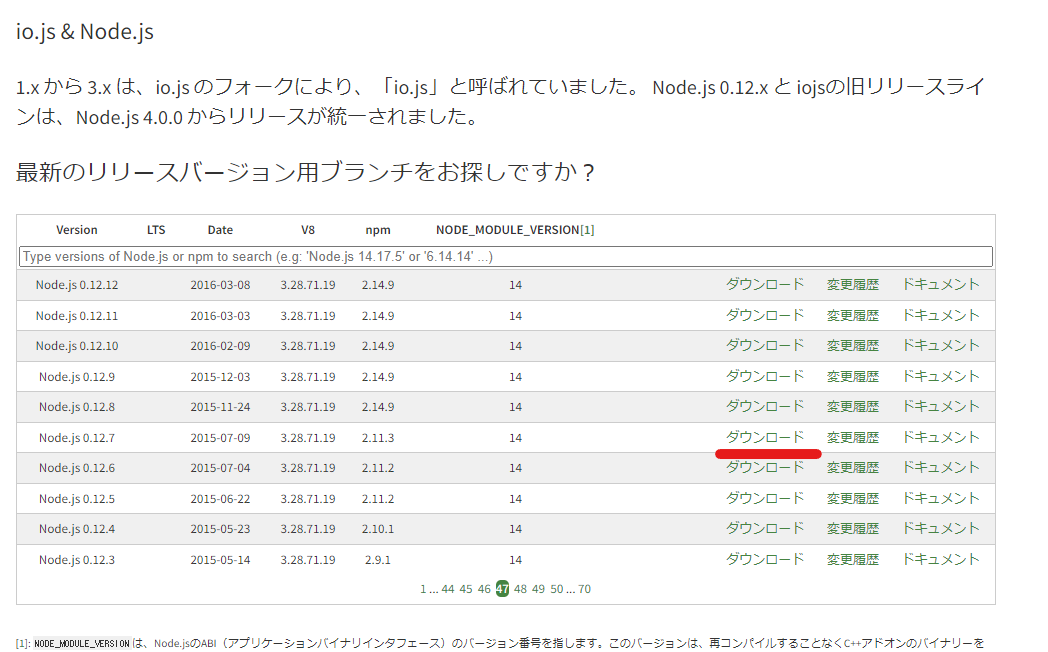Click the npm column header

click(378, 230)
